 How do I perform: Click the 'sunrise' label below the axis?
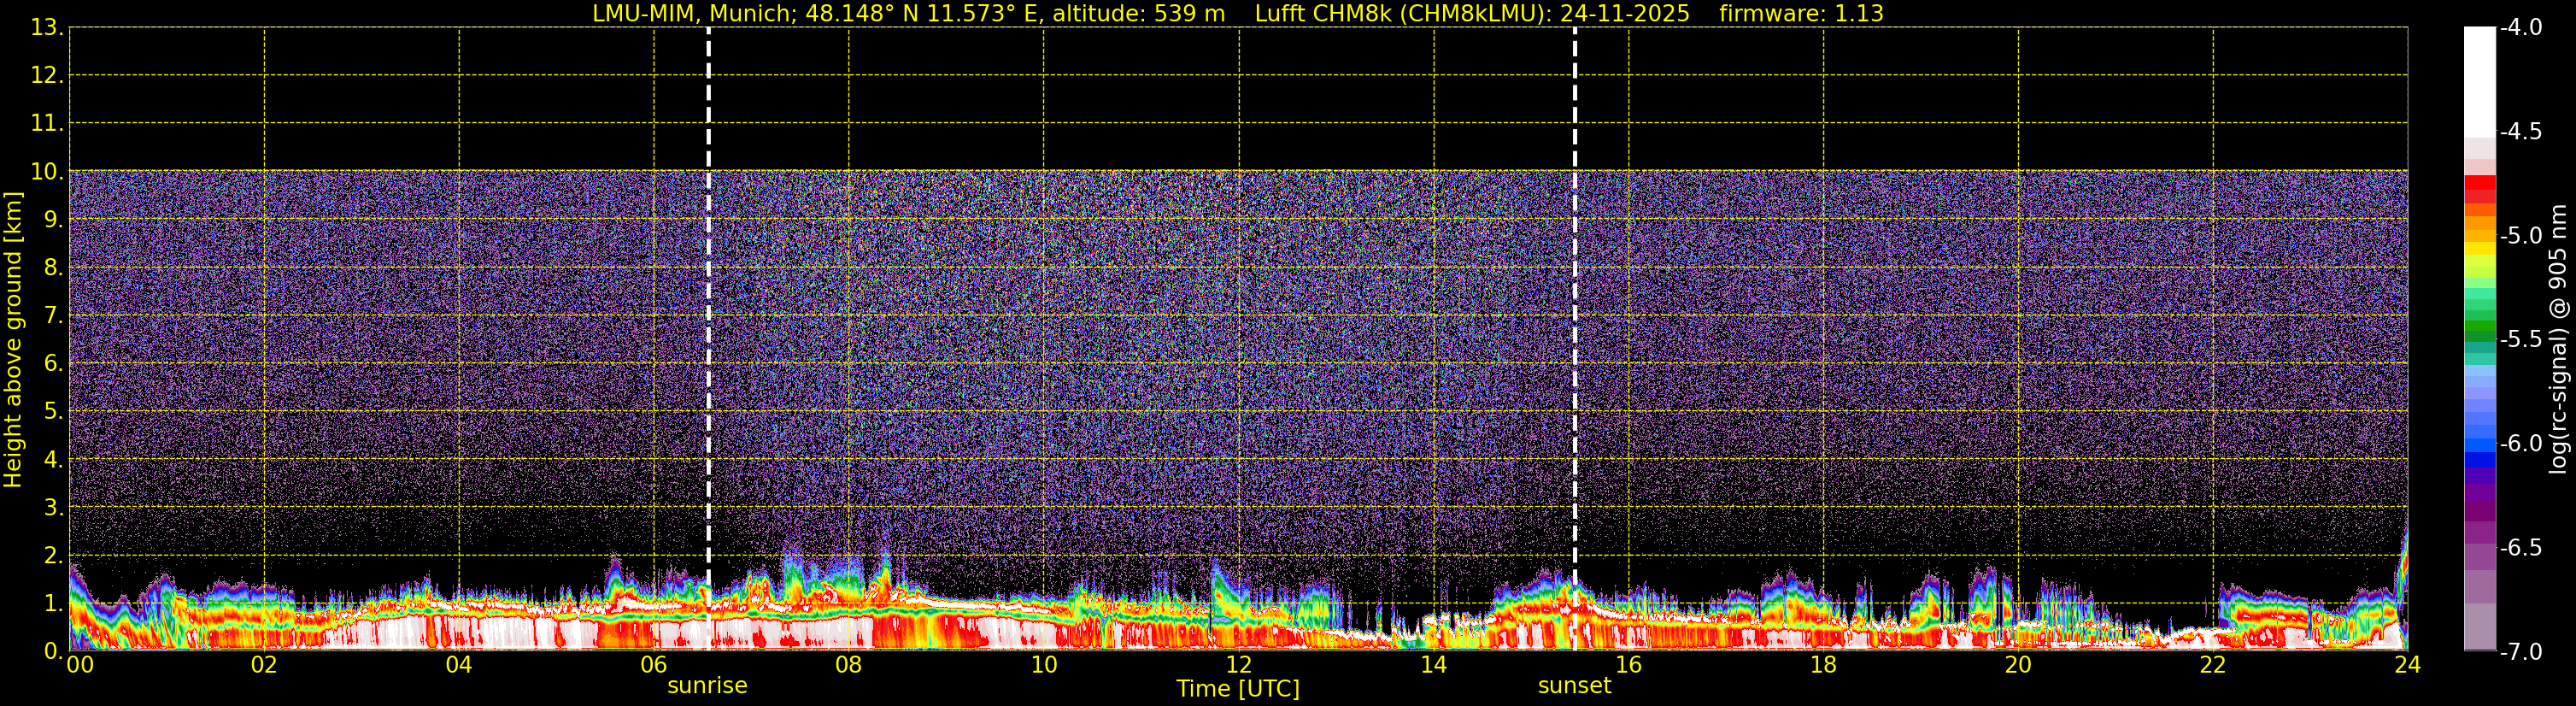tap(707, 686)
